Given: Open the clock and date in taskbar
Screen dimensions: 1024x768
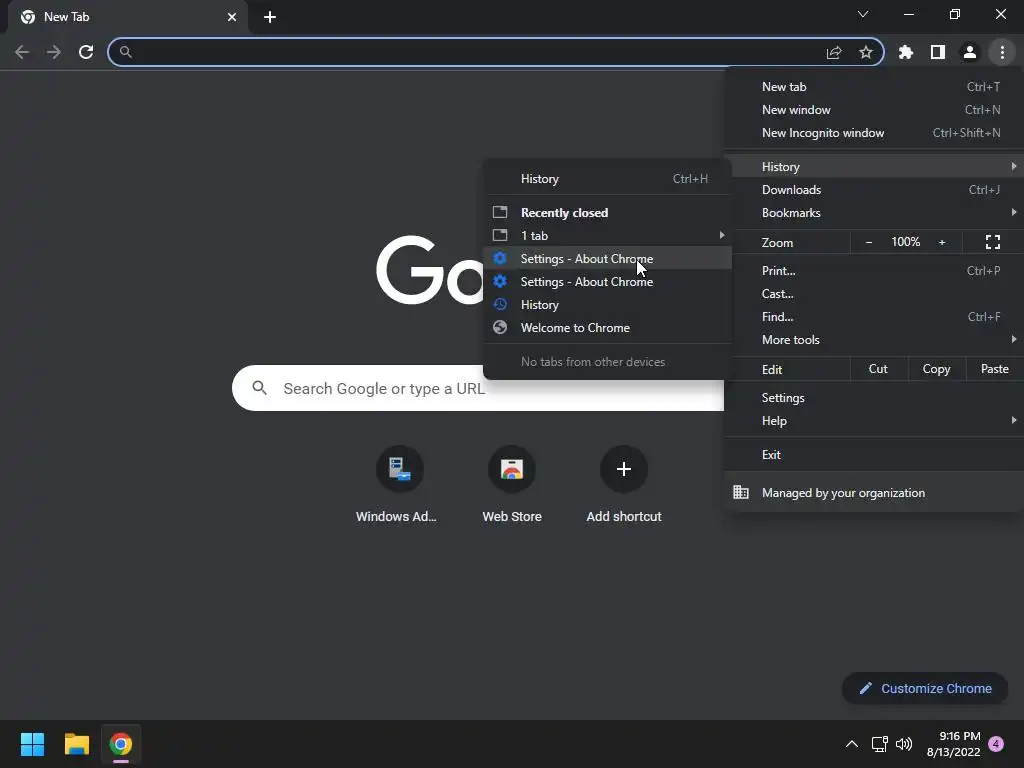Looking at the screenshot, I should (953, 744).
